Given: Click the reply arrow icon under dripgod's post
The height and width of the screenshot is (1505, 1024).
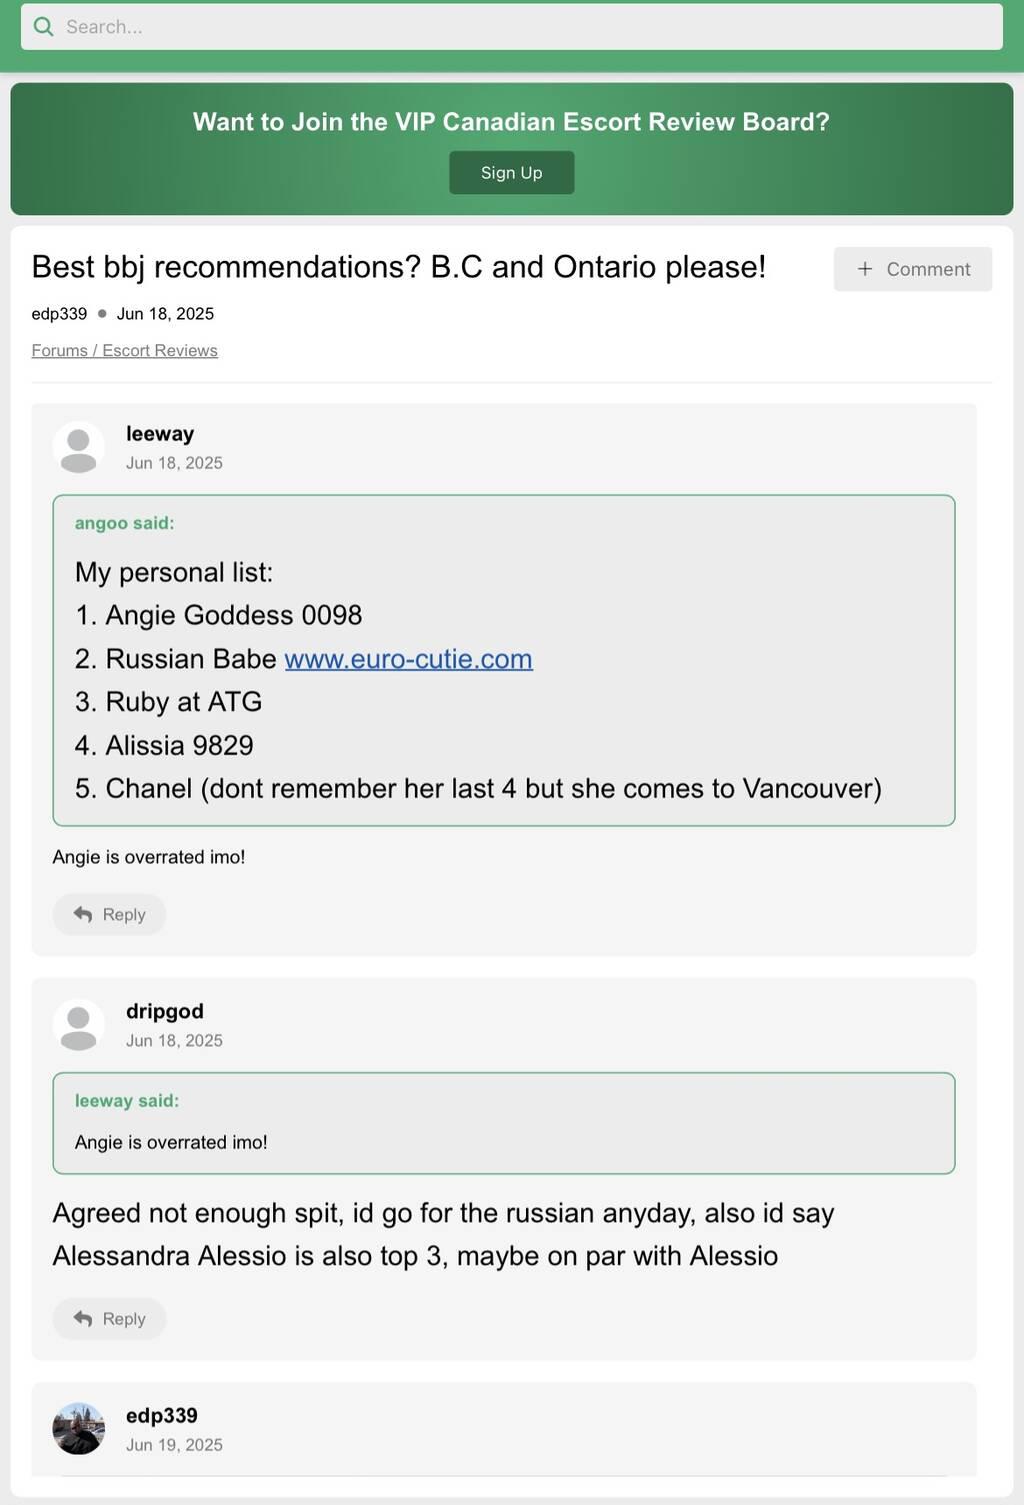Looking at the screenshot, I should point(83,1319).
